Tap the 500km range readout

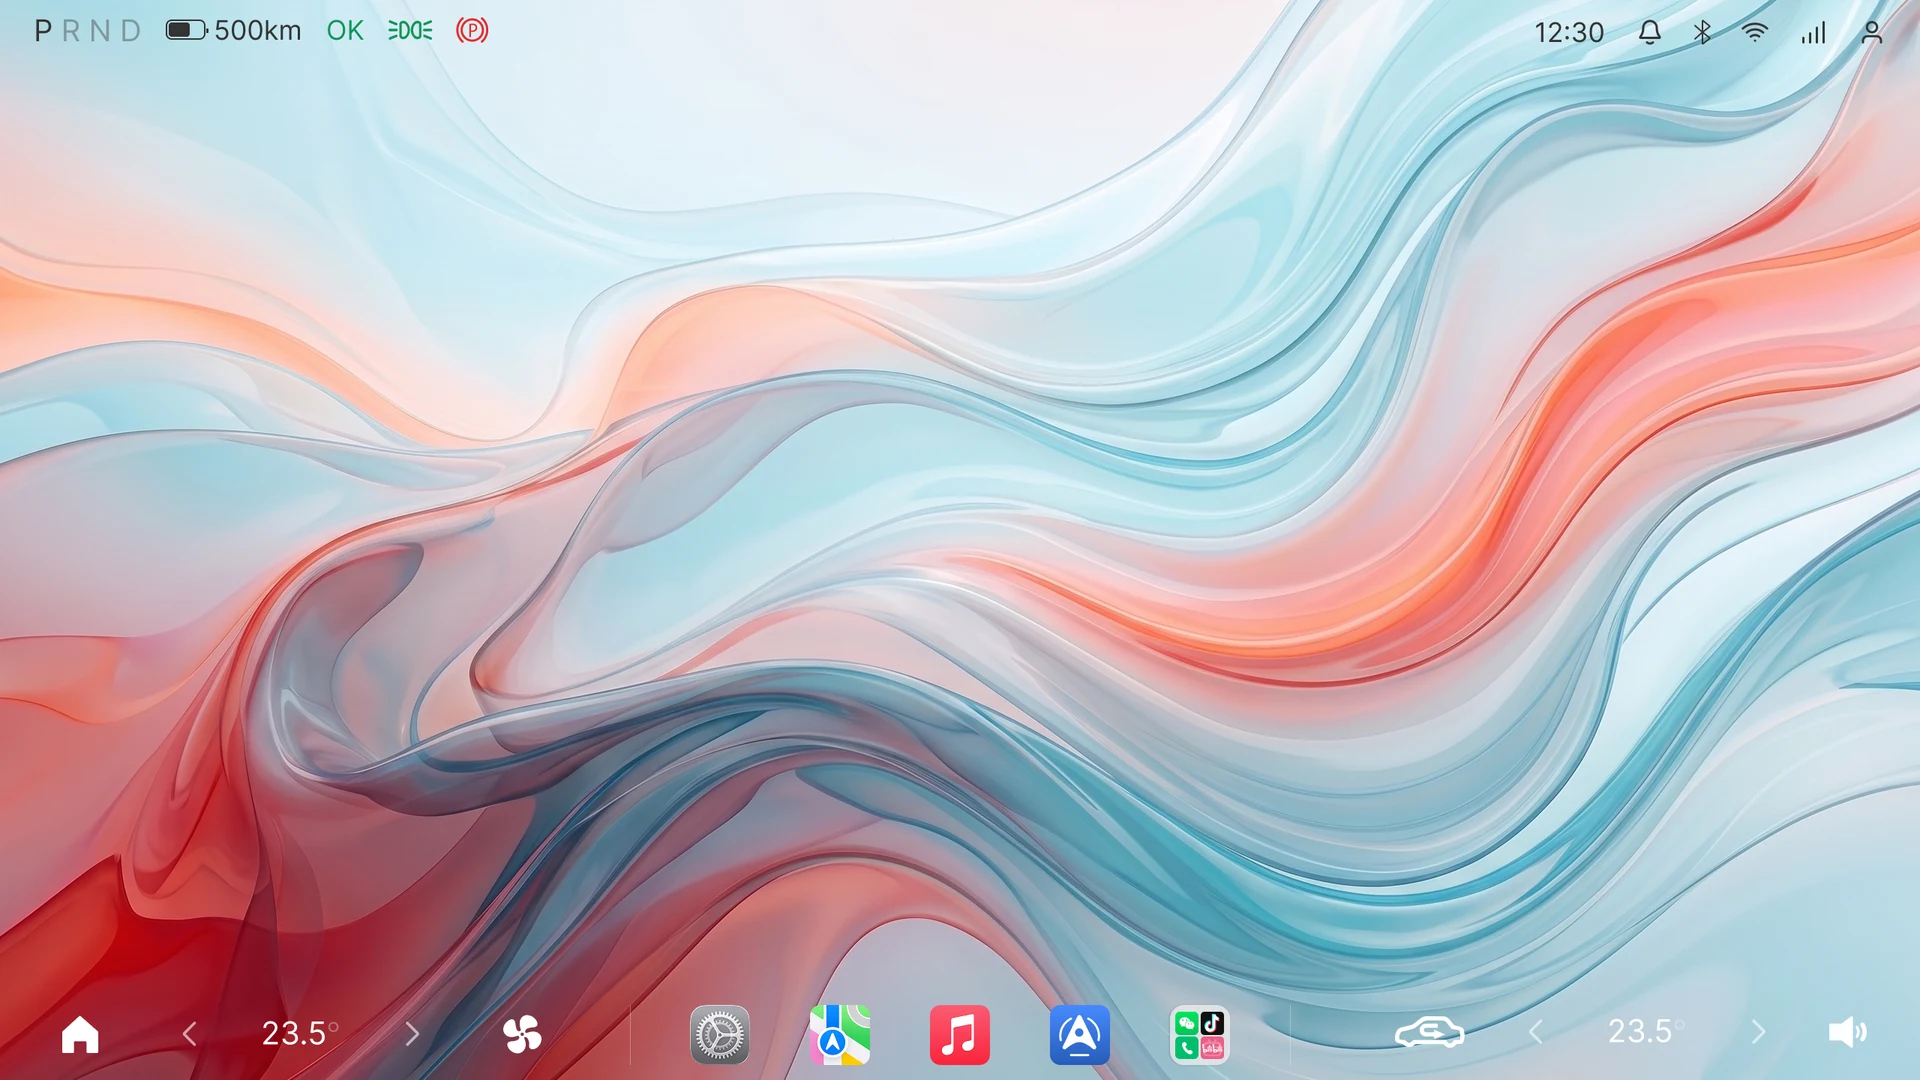click(x=258, y=30)
